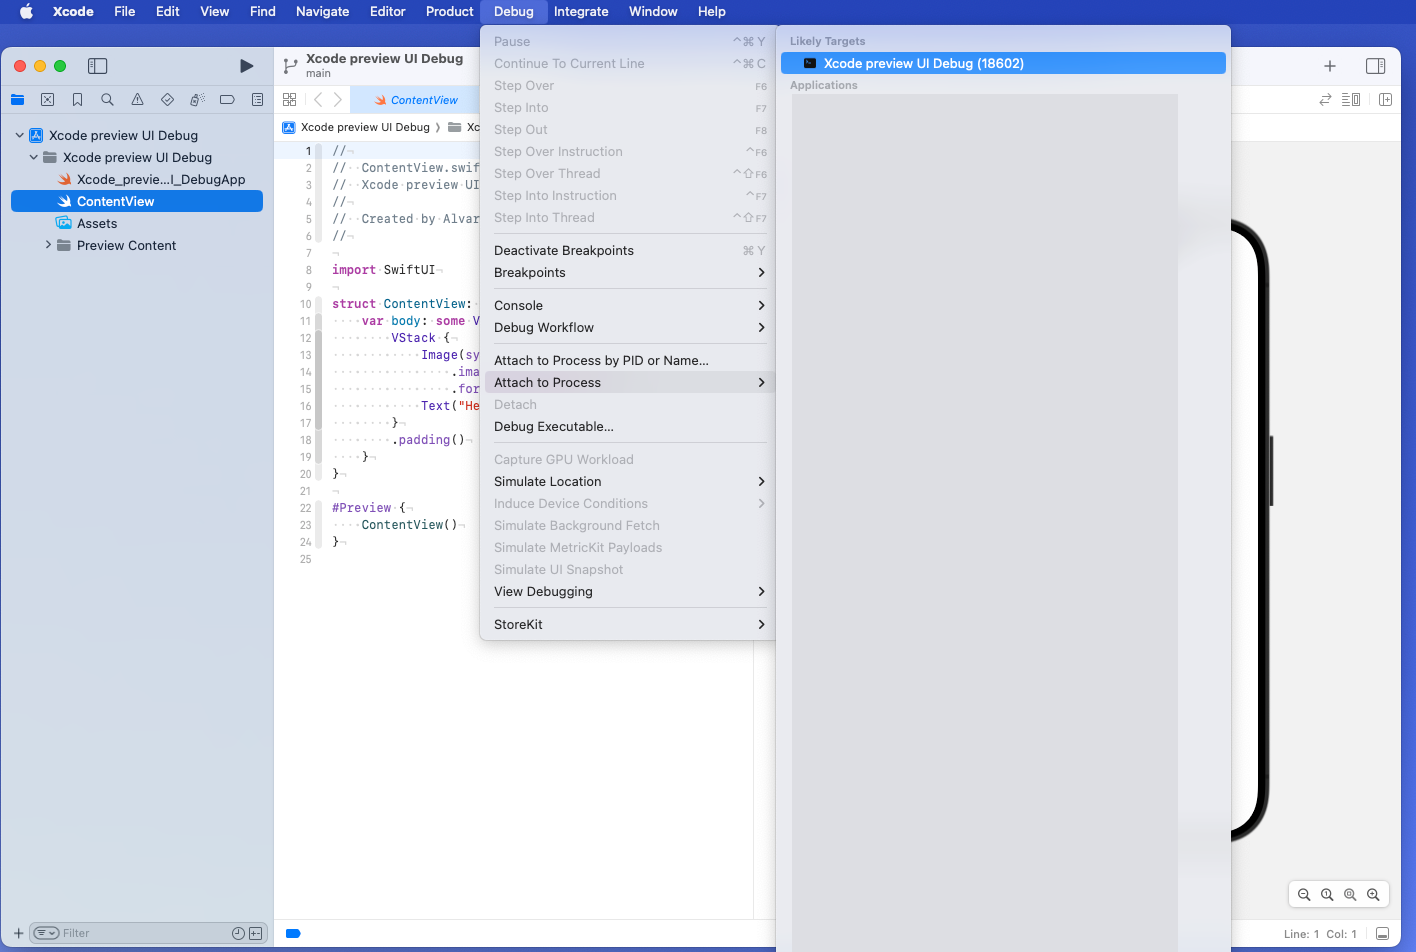Image resolution: width=1416 pixels, height=952 pixels.
Task: Open the Debug navigator spray icon
Action: pyautogui.click(x=197, y=100)
